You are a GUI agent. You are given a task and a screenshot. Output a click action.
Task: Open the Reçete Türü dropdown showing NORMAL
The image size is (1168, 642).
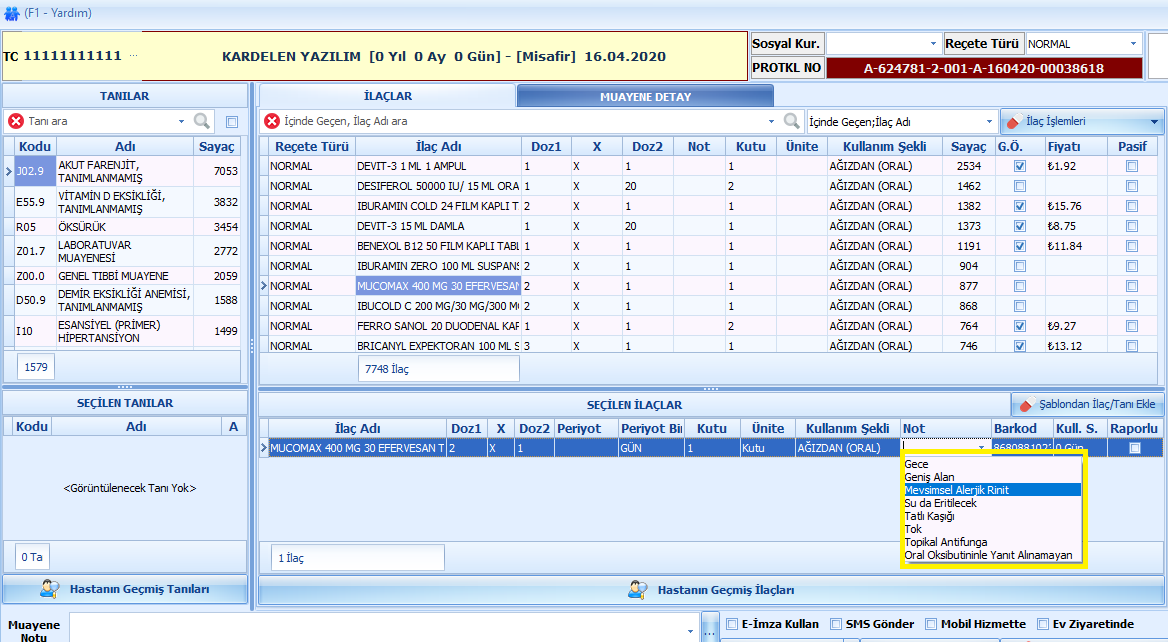tap(1134, 44)
